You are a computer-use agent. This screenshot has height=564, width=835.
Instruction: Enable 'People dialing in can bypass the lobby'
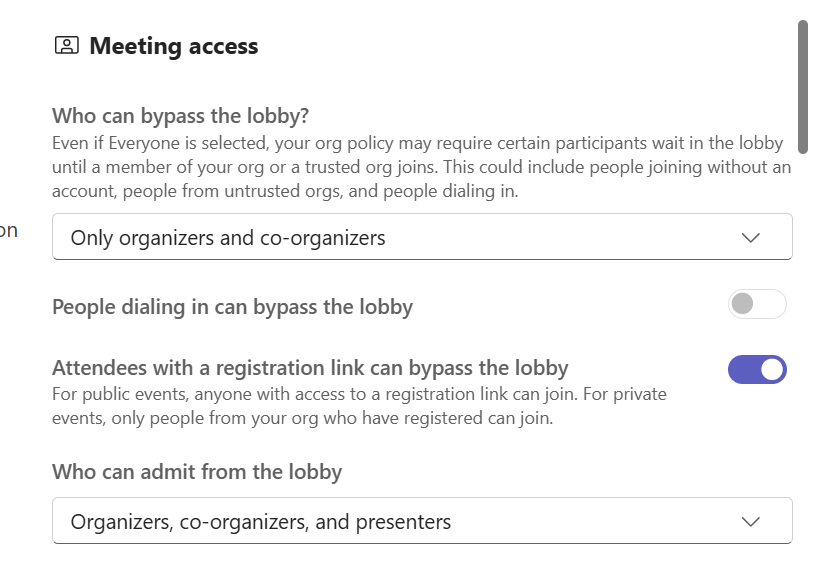pyautogui.click(x=757, y=304)
